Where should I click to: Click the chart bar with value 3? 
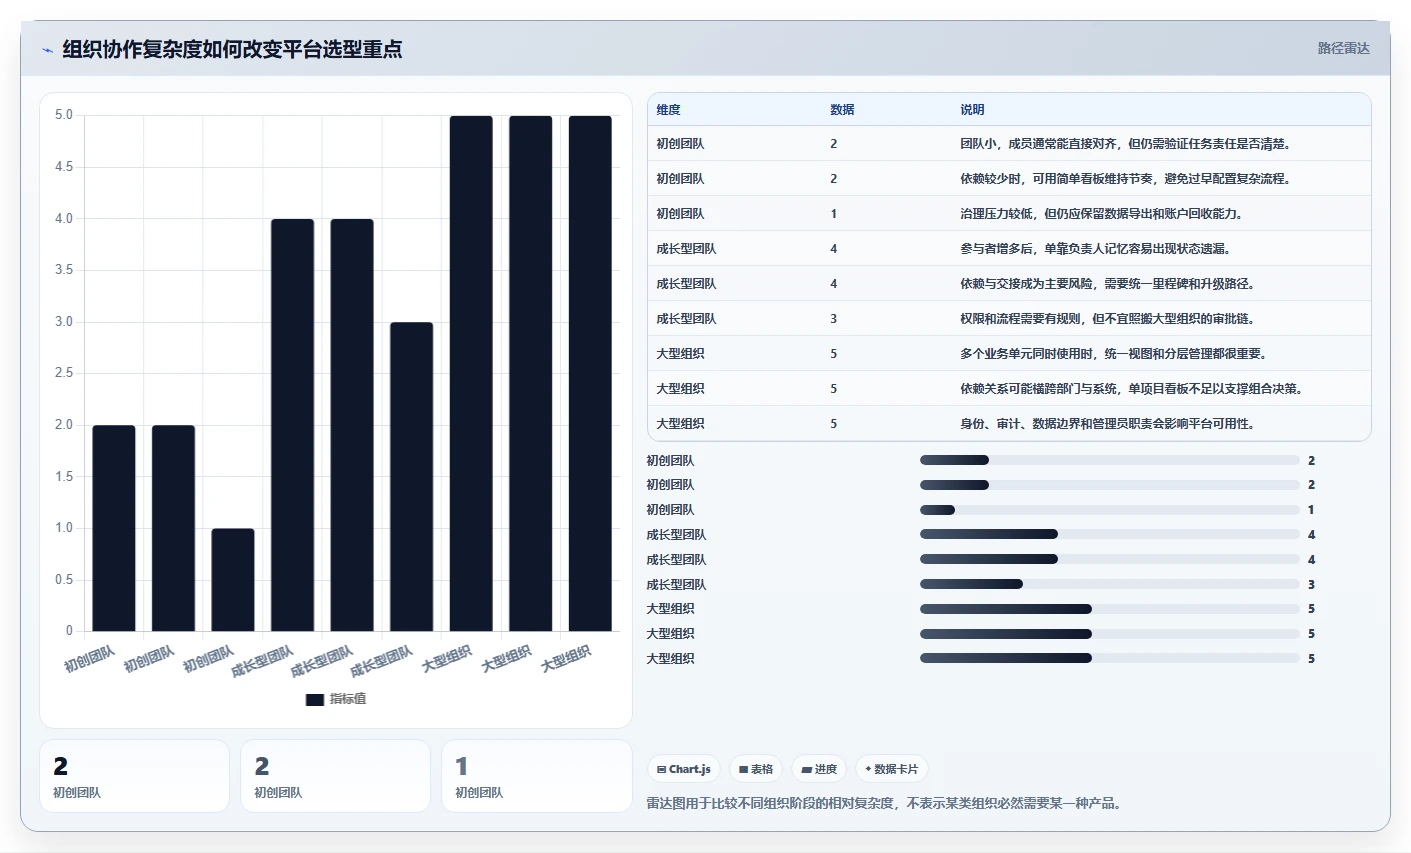pos(412,476)
